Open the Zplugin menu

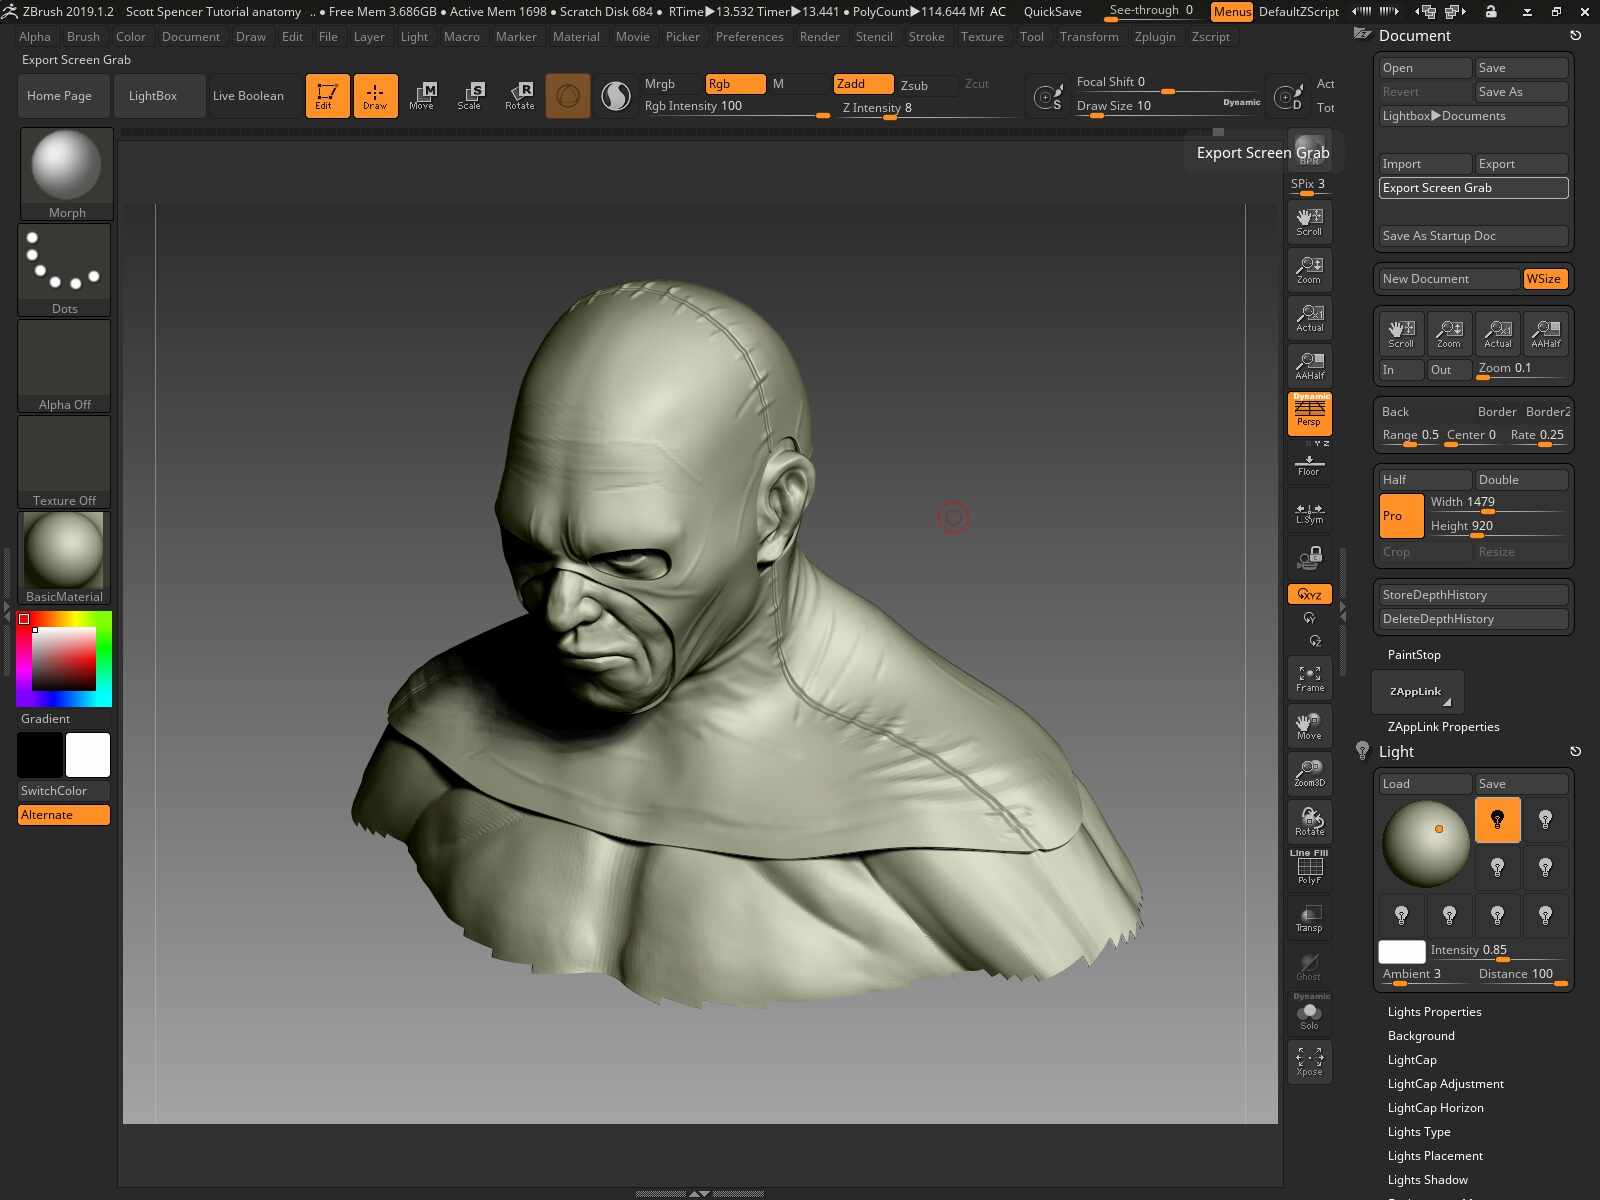click(x=1155, y=37)
